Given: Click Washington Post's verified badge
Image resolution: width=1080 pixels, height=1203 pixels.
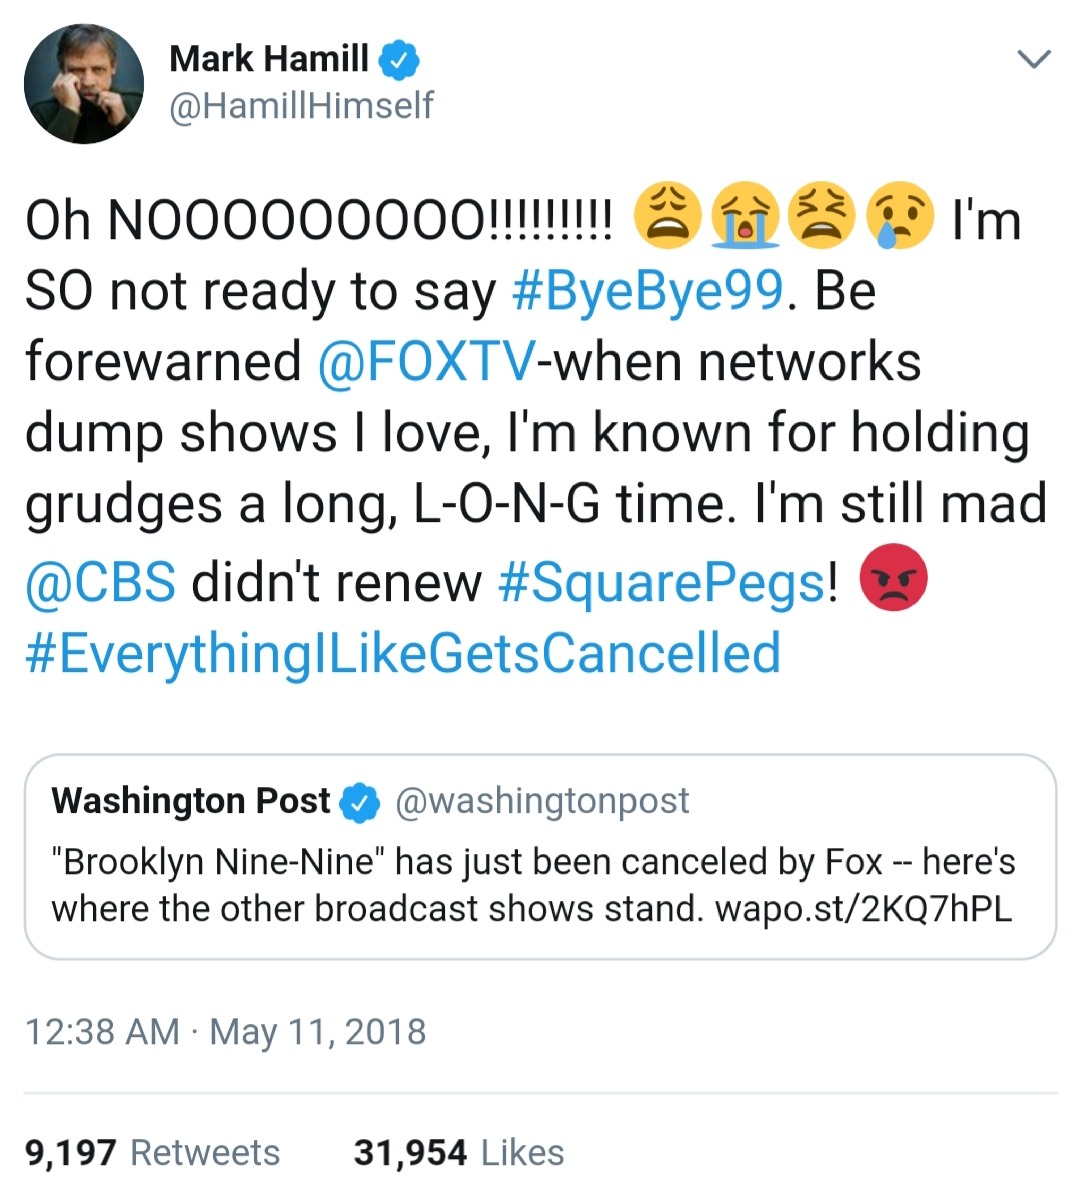Looking at the screenshot, I should click(361, 802).
